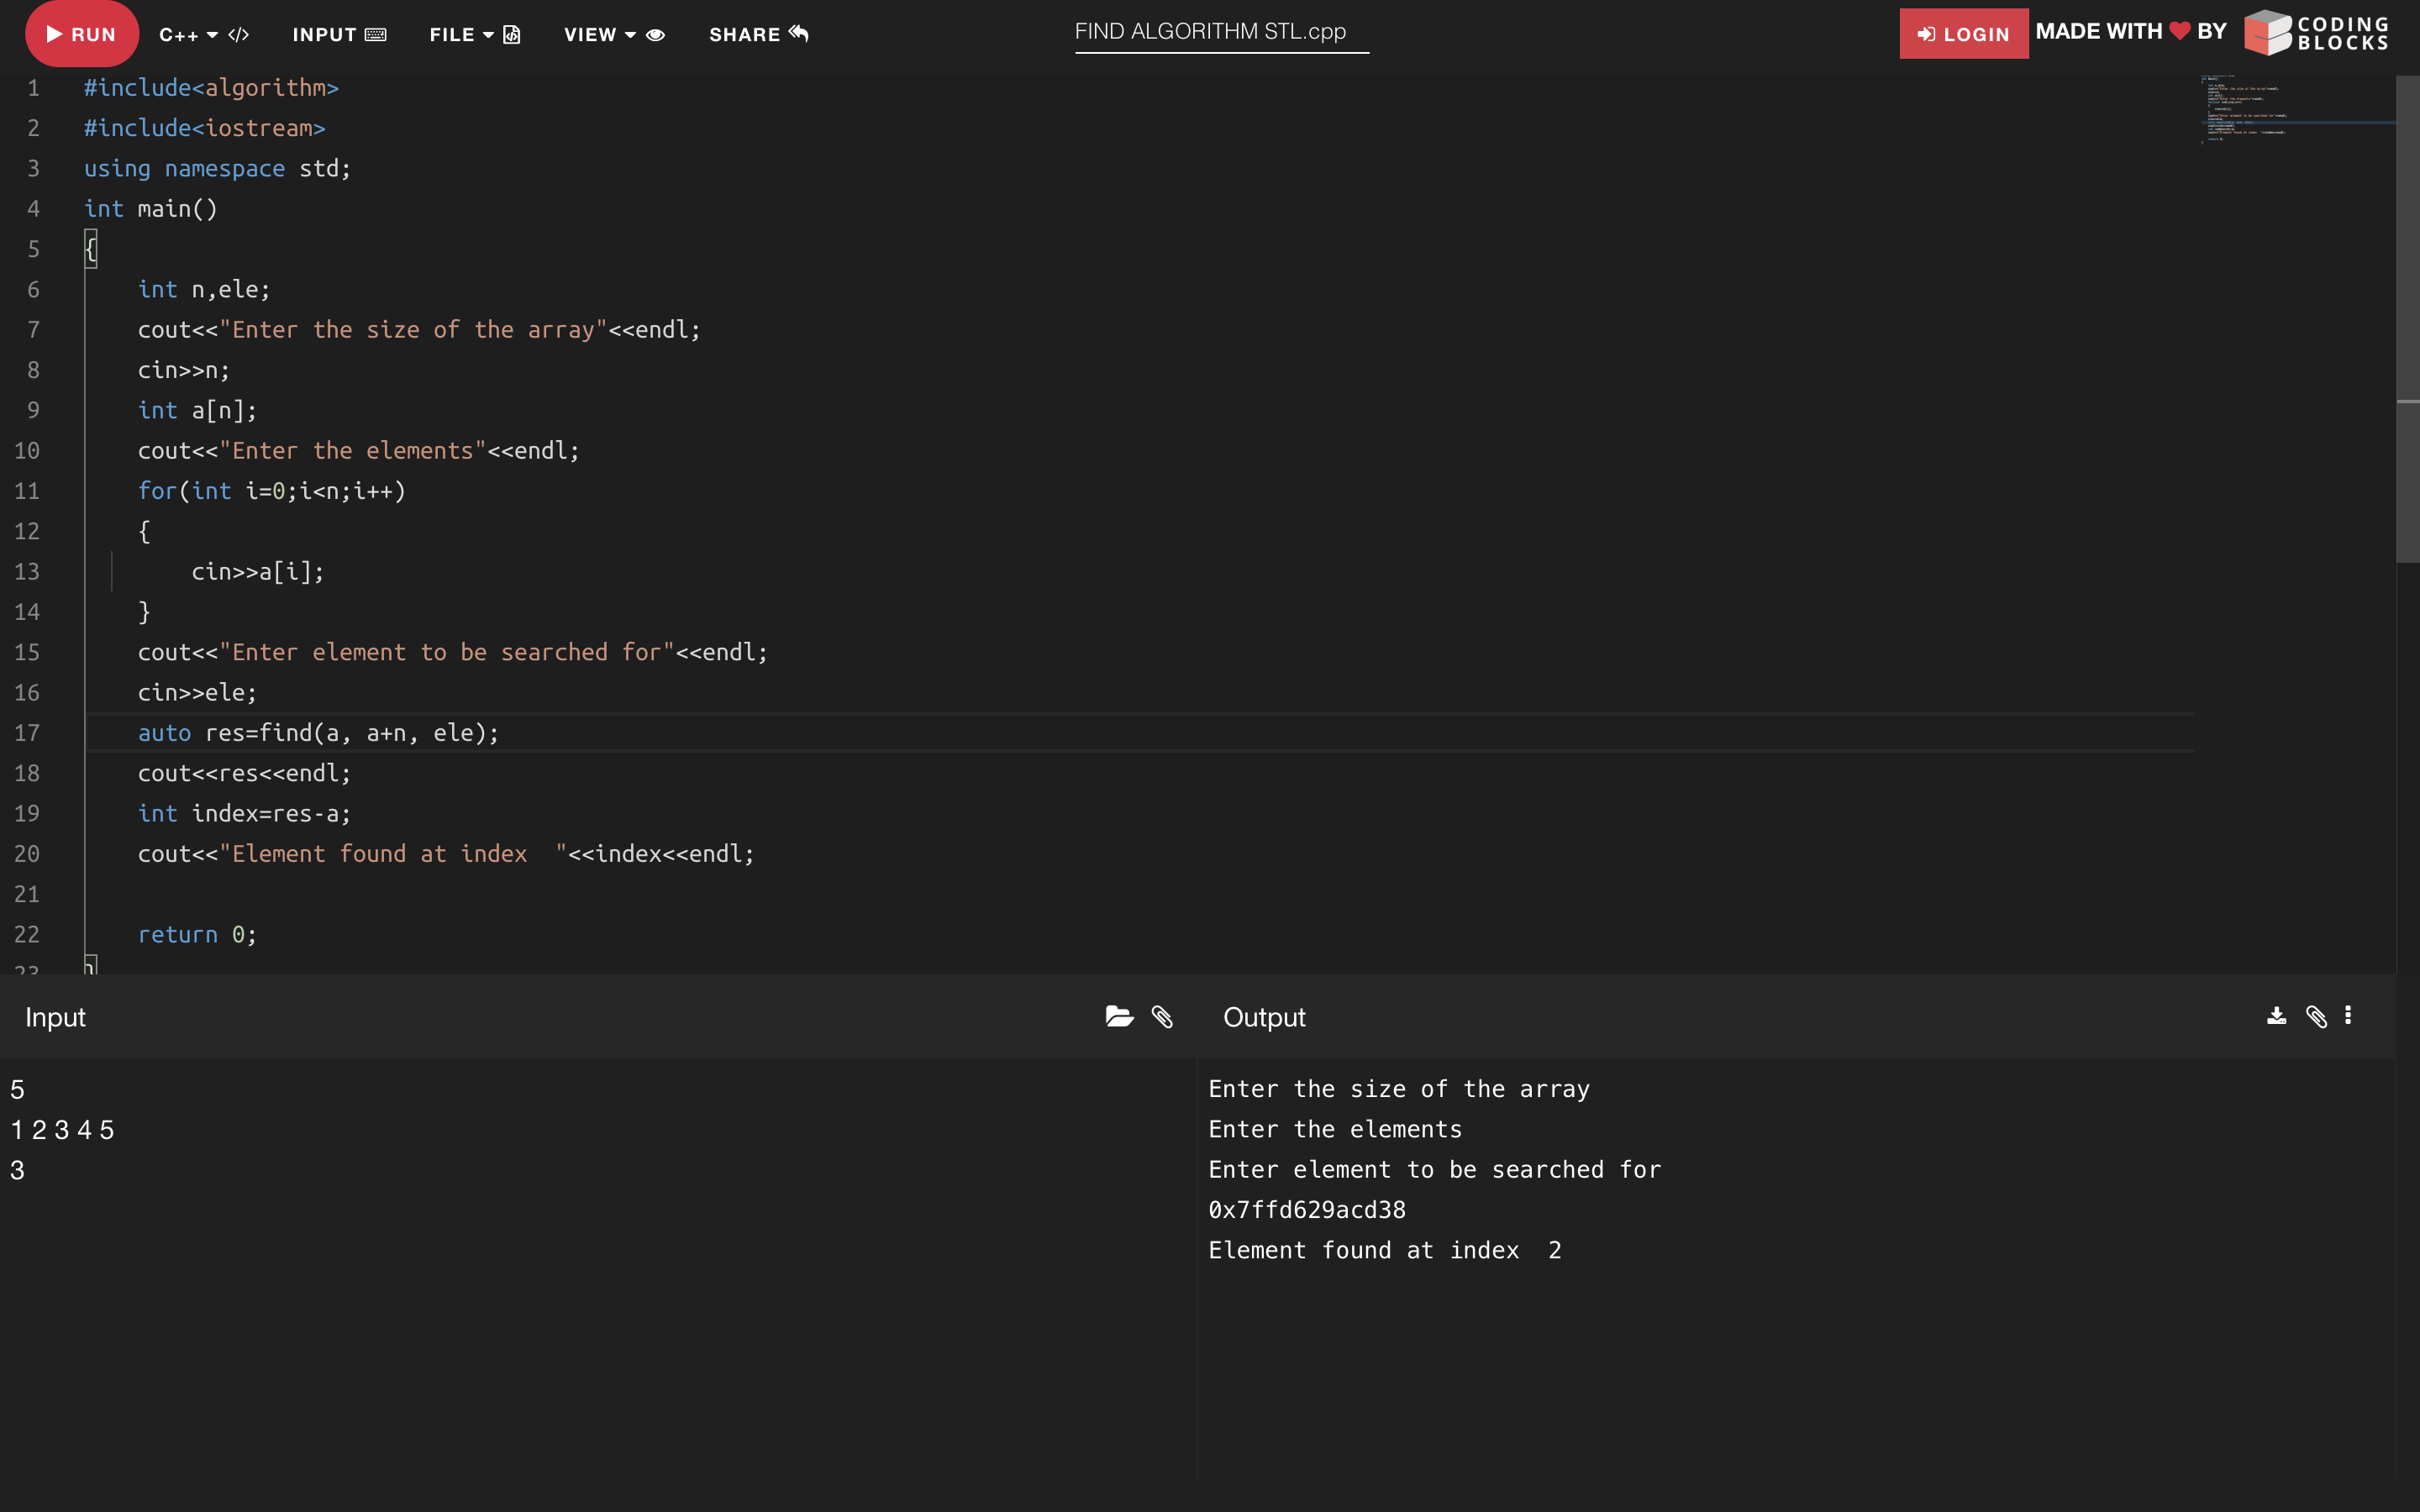Download the output with download icon
The image size is (2420, 1512).
coord(2276,1016)
